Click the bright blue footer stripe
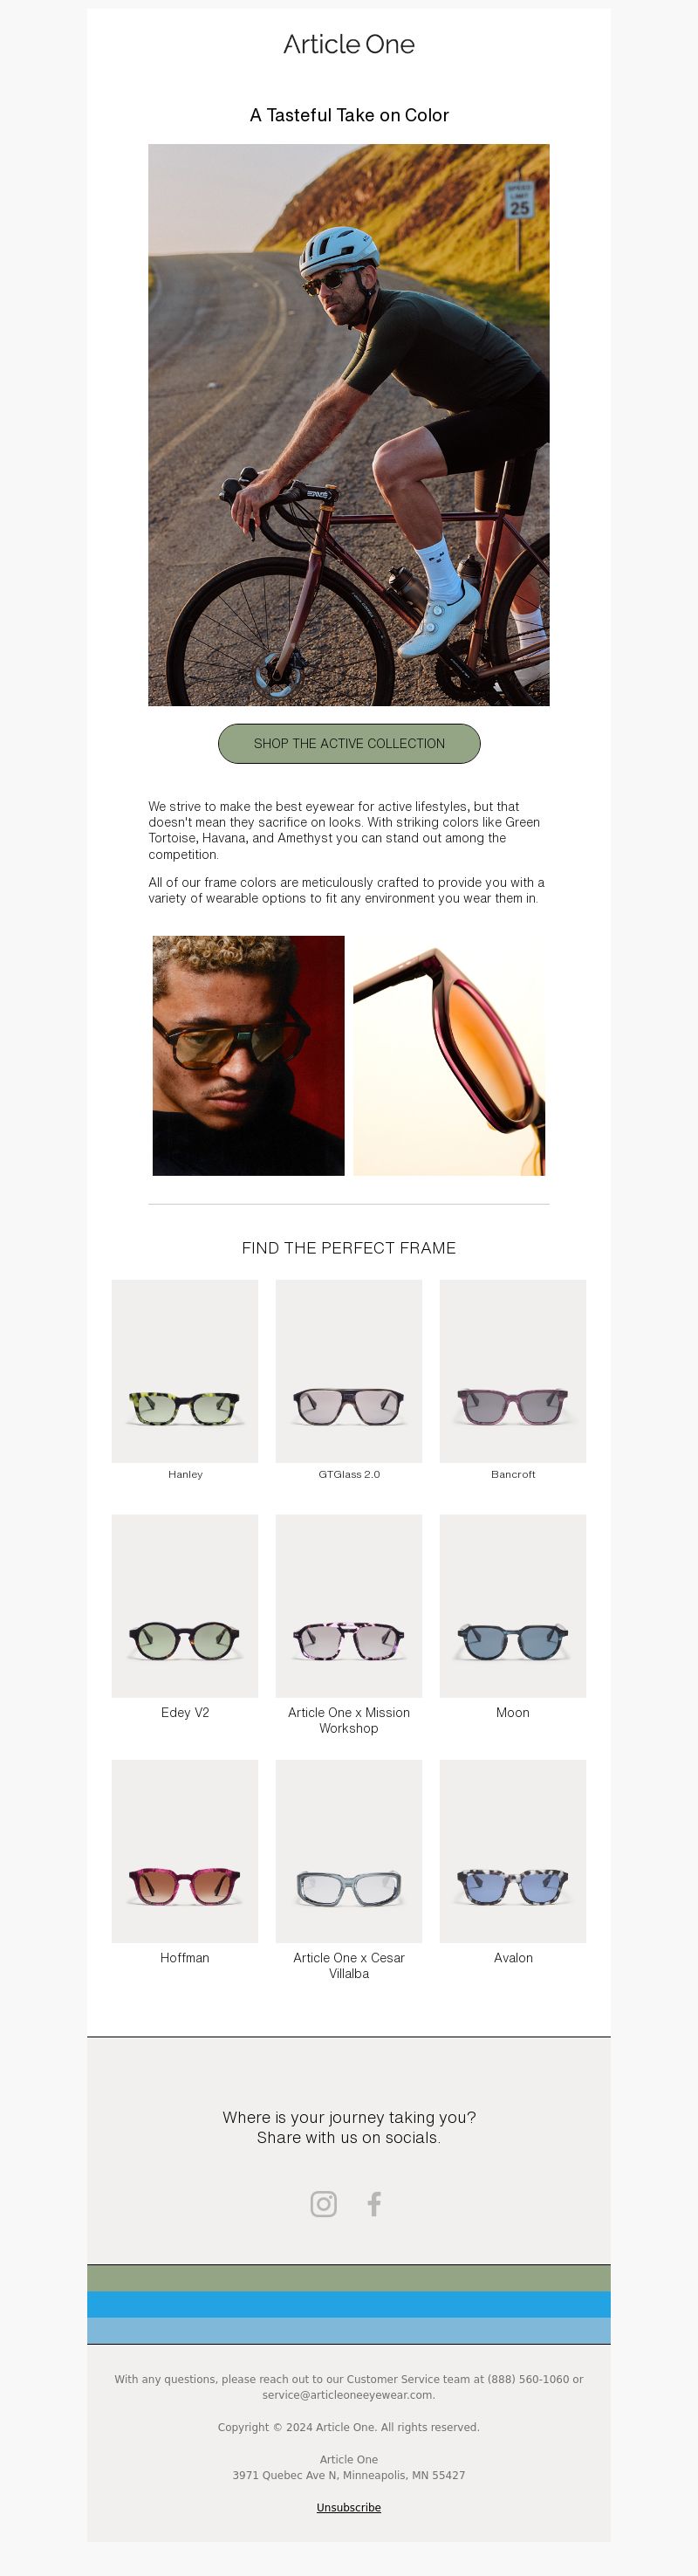Screen dimensions: 698x2576 pyautogui.click(x=349, y=2305)
